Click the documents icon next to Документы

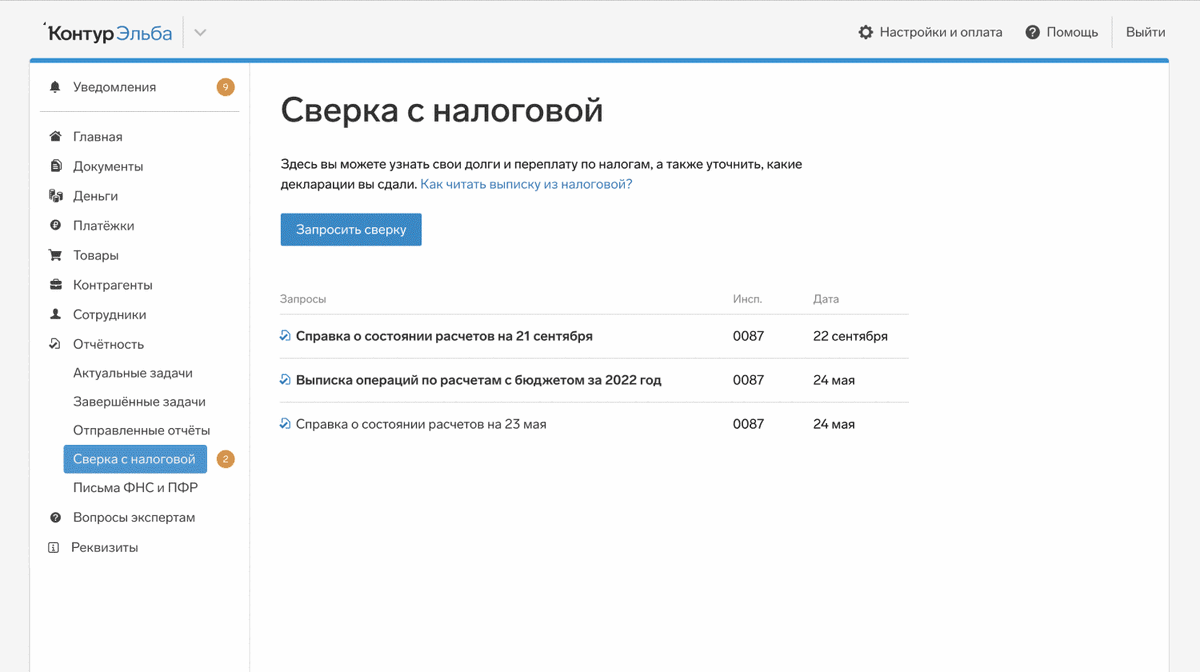pyautogui.click(x=55, y=166)
